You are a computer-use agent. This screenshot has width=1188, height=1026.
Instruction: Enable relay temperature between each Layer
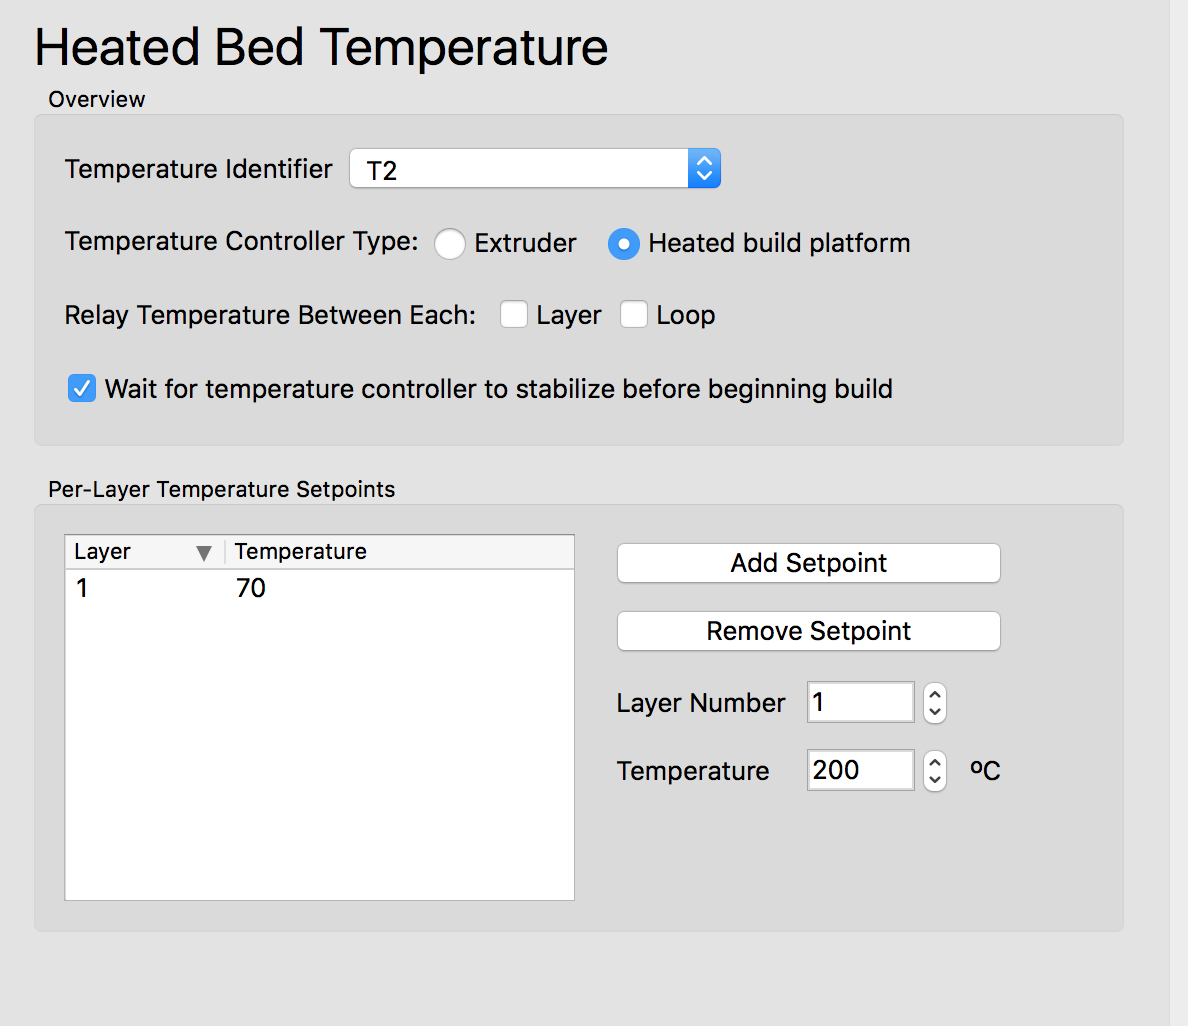(514, 315)
